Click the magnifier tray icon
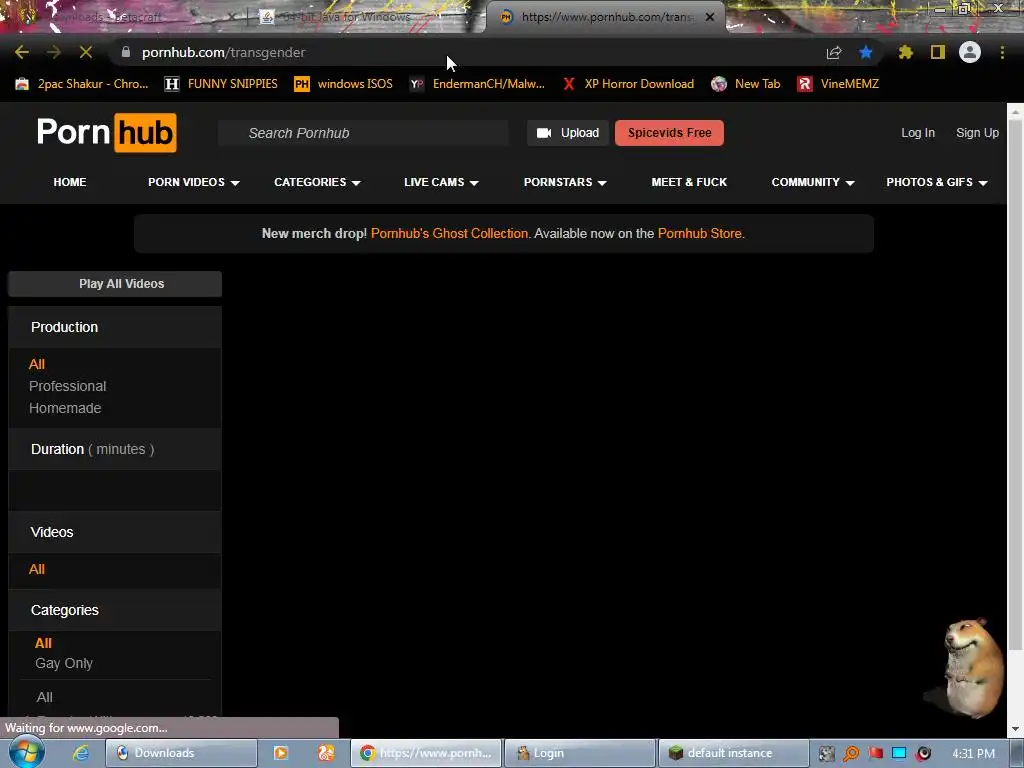Screen dimensions: 1024x768 851,754
